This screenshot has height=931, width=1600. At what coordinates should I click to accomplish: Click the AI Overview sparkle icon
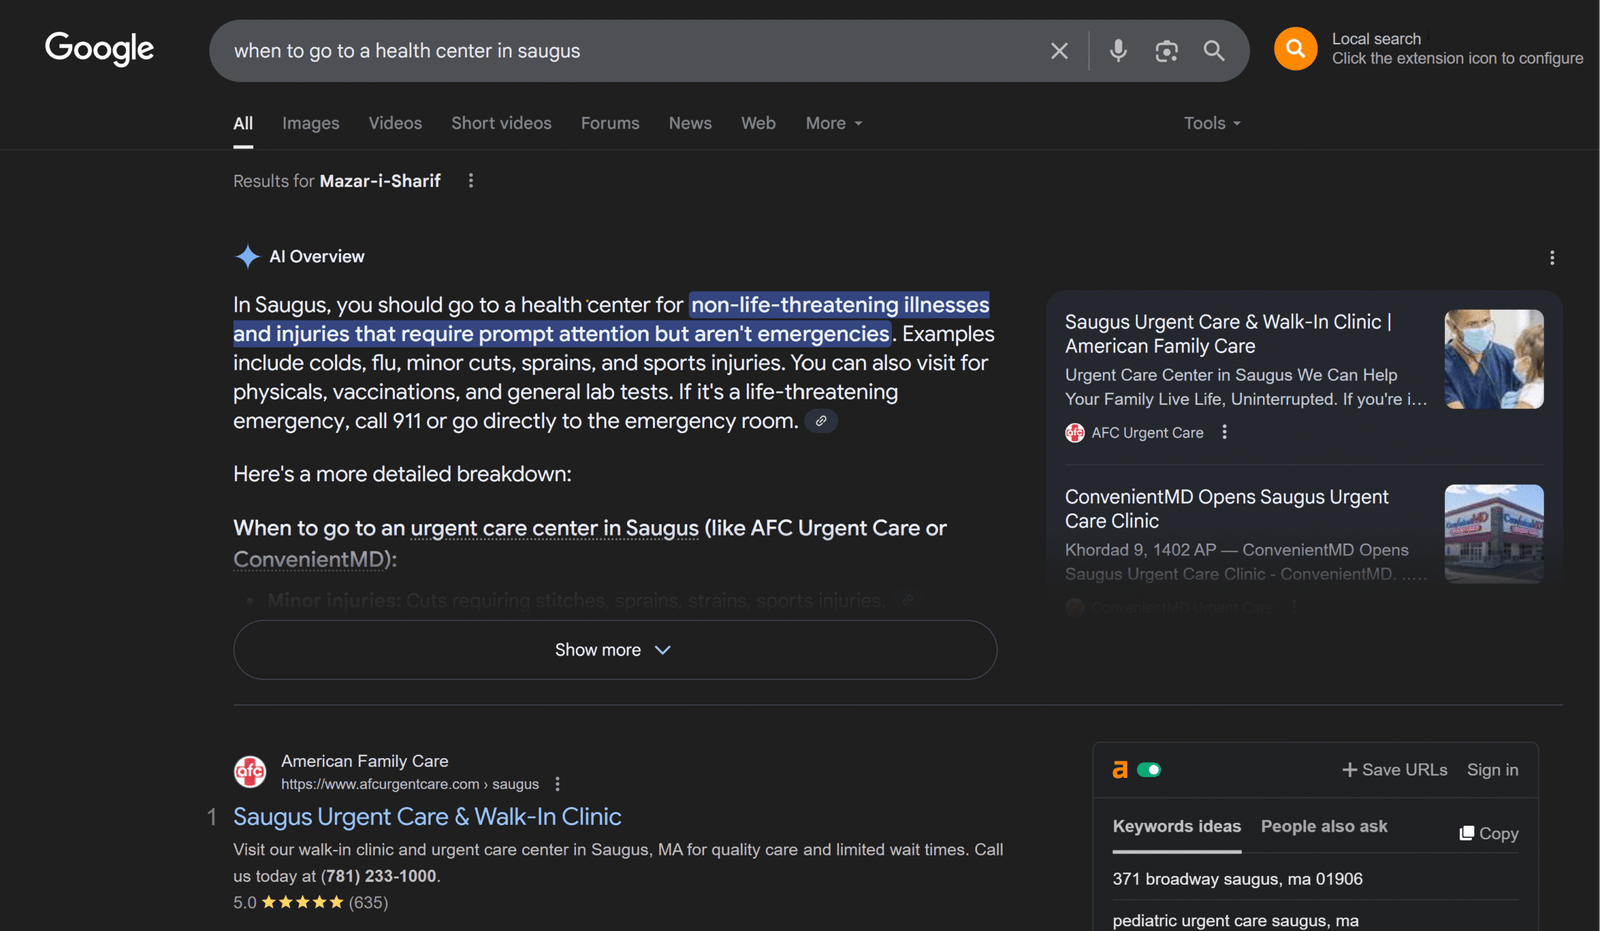coord(247,257)
